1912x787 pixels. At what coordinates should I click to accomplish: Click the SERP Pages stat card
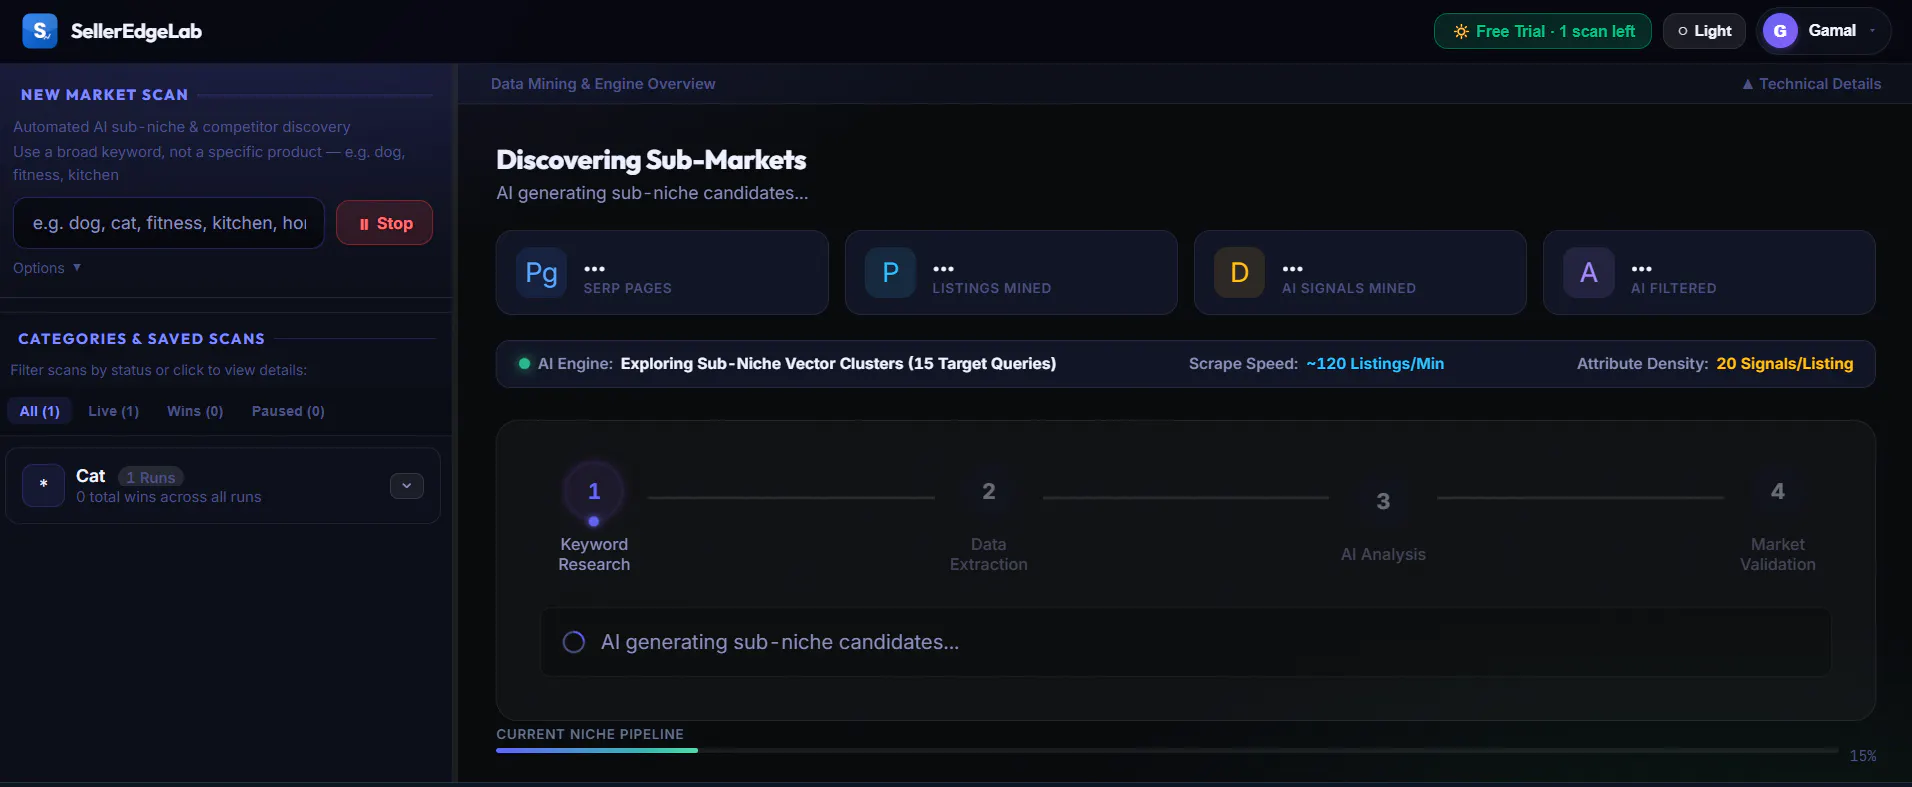(662, 273)
